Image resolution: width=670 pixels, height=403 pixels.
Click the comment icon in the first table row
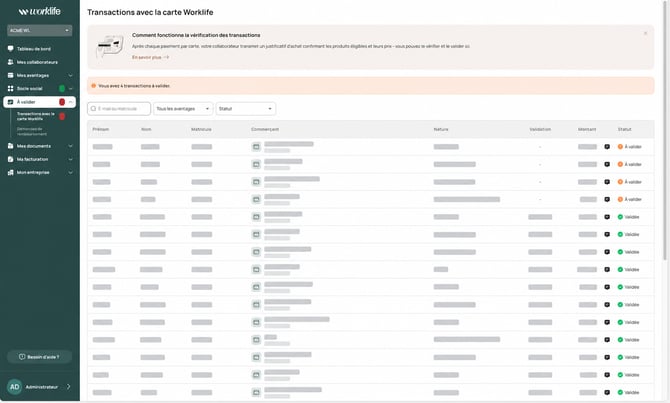(x=607, y=147)
